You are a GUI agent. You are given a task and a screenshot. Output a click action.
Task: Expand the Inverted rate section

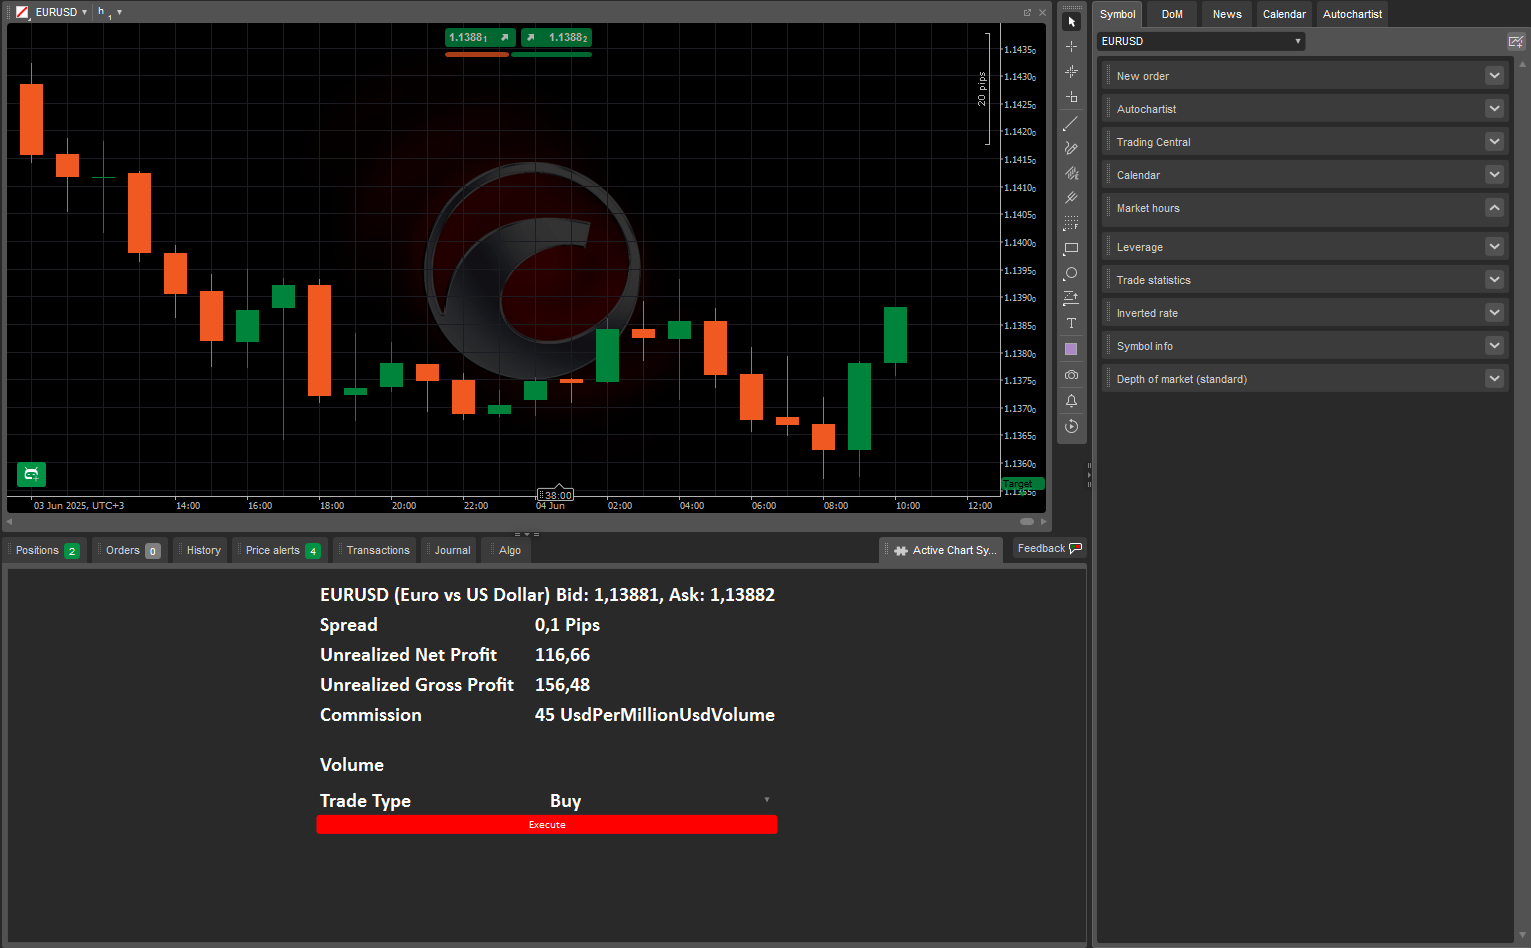click(1494, 313)
